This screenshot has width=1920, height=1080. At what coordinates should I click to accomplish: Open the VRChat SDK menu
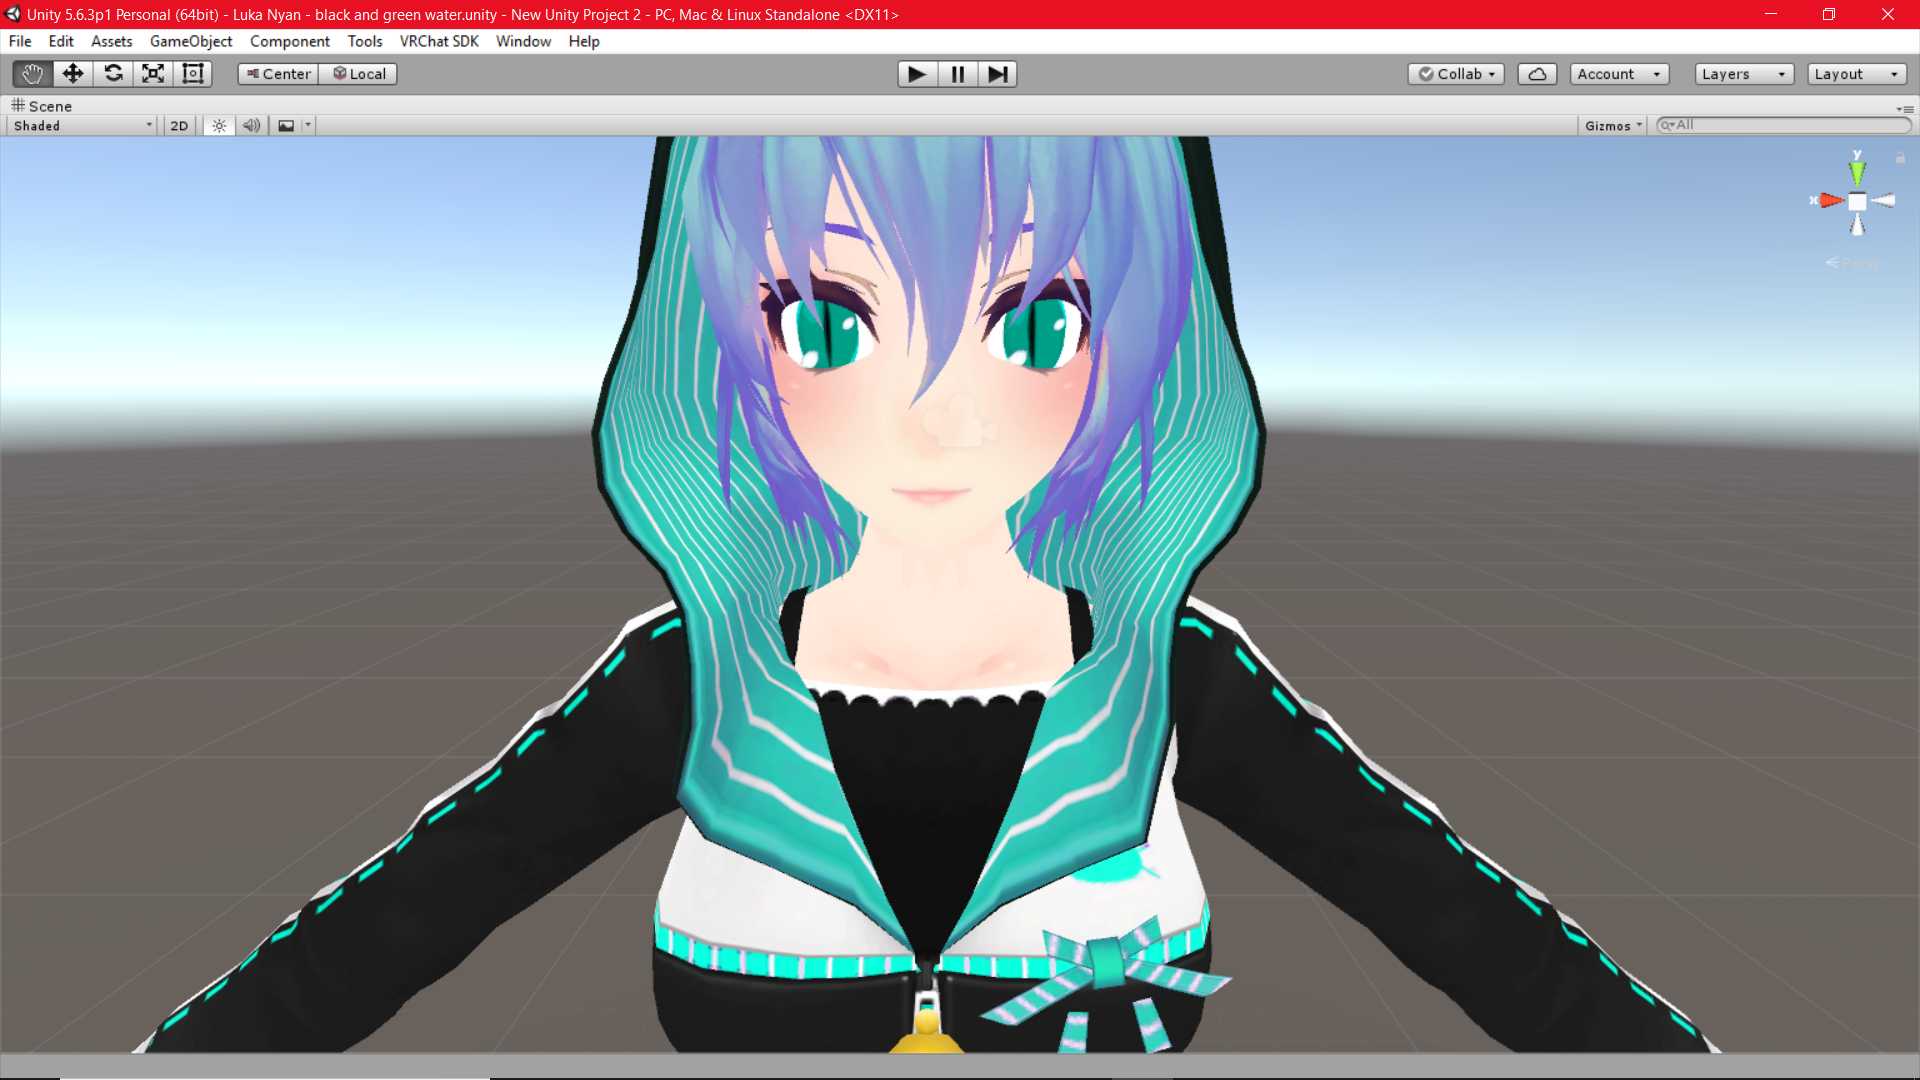tap(438, 41)
